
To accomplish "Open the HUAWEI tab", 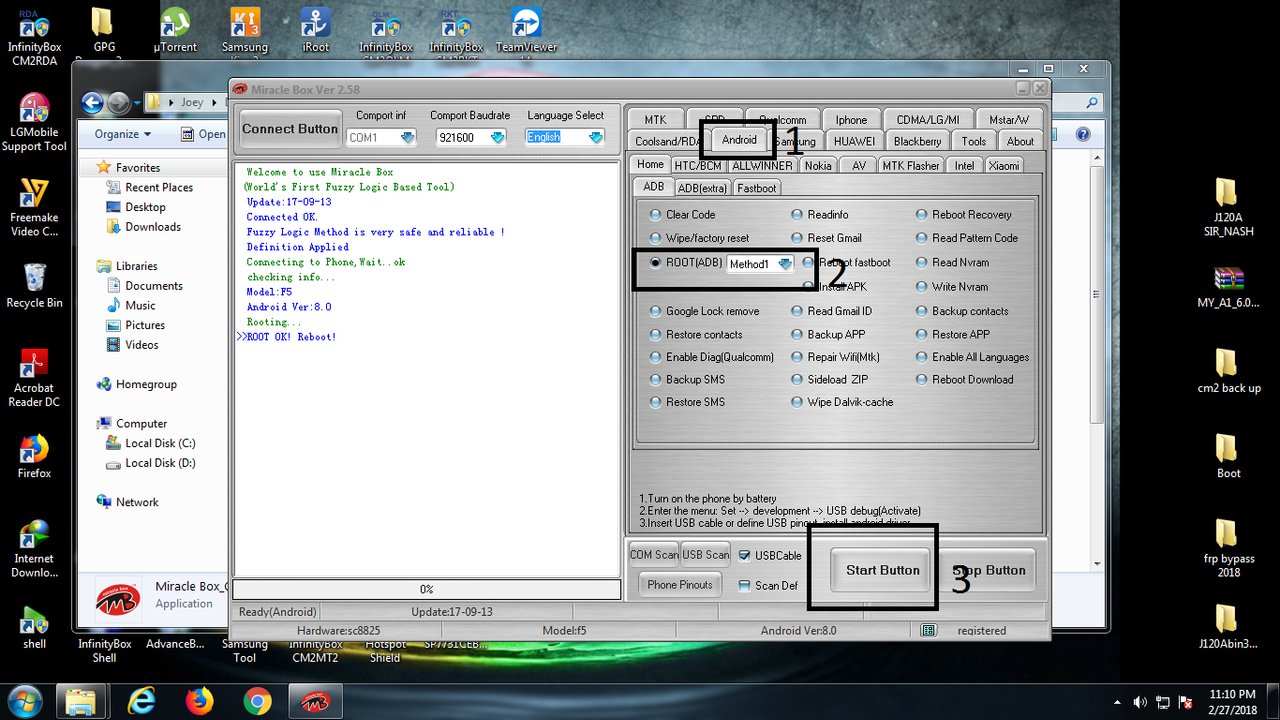I will pos(854,141).
